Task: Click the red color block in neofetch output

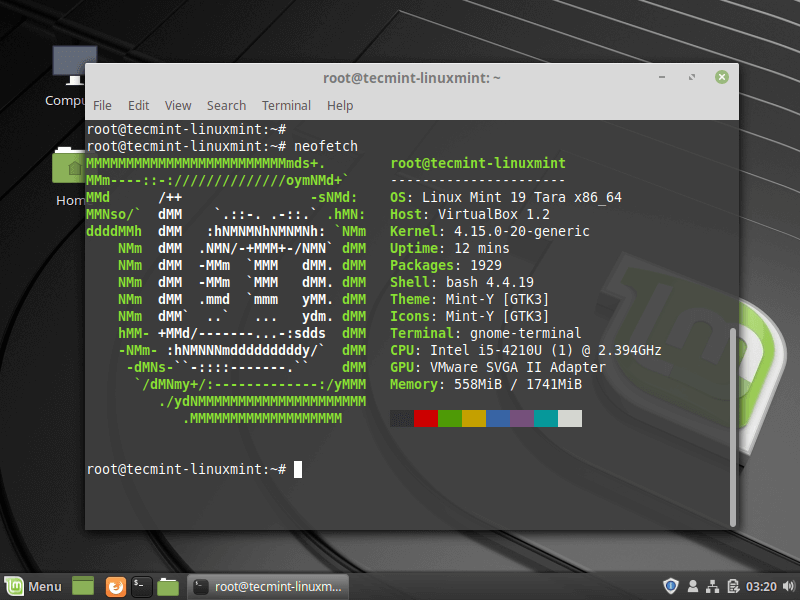Action: click(425, 418)
